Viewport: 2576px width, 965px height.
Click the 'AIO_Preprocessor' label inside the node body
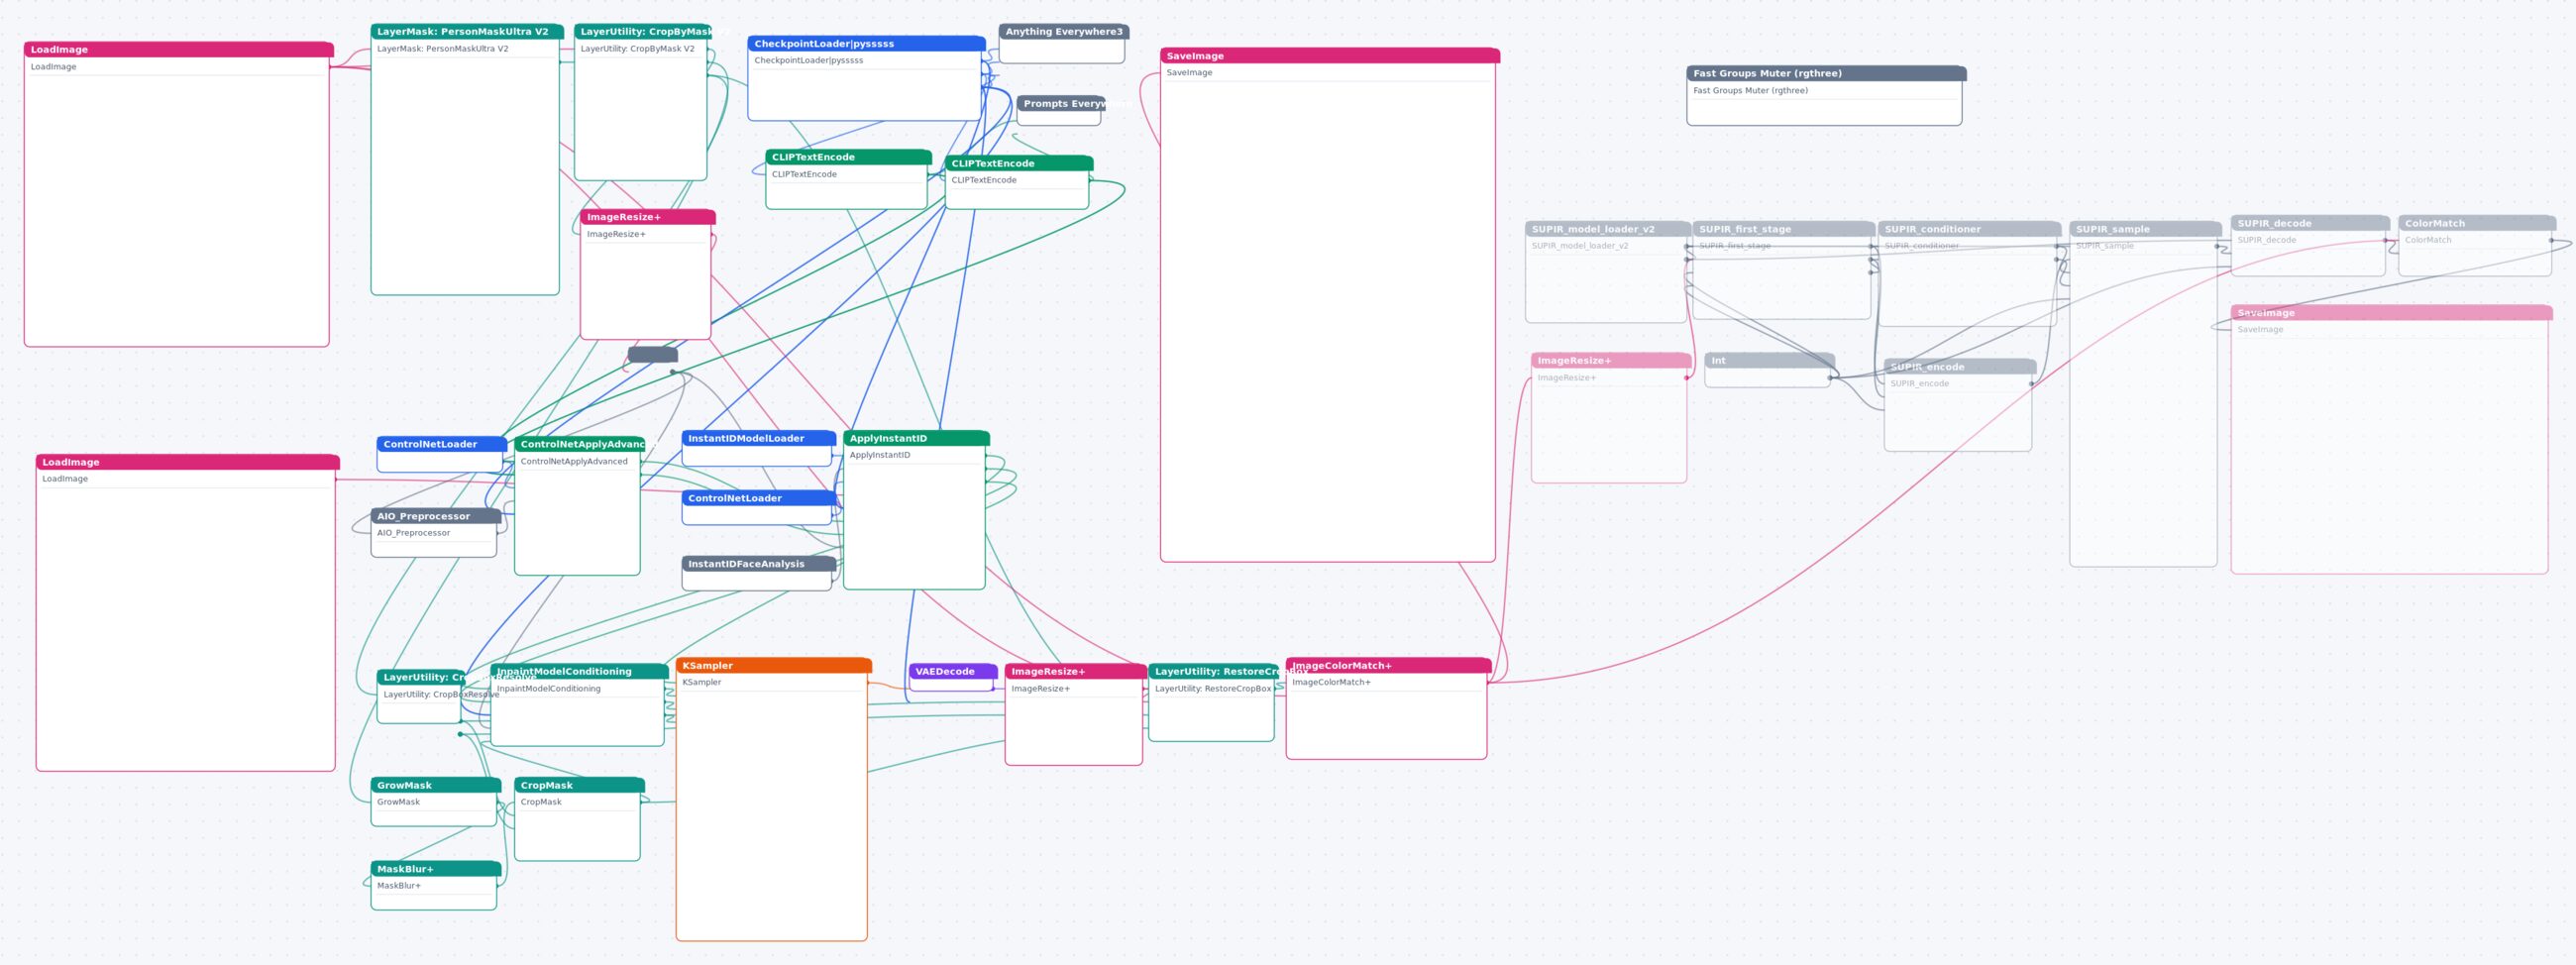(413, 533)
